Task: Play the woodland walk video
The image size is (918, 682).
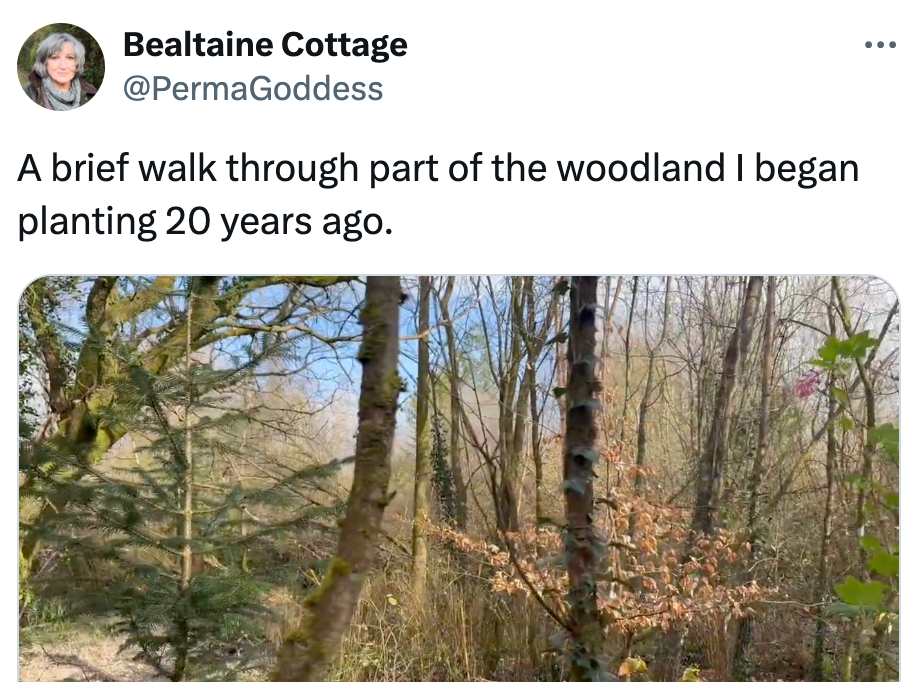Action: pos(459,478)
